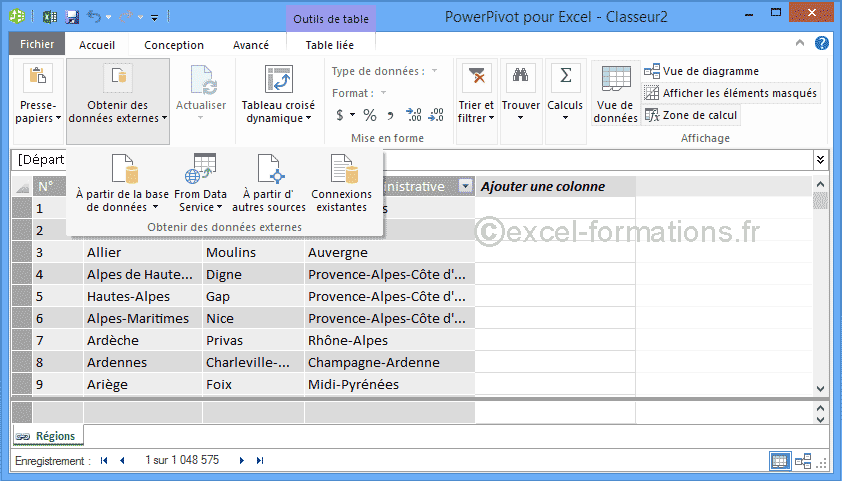Apply thousands separator format
The width and height of the screenshot is (842, 481).
390,115
